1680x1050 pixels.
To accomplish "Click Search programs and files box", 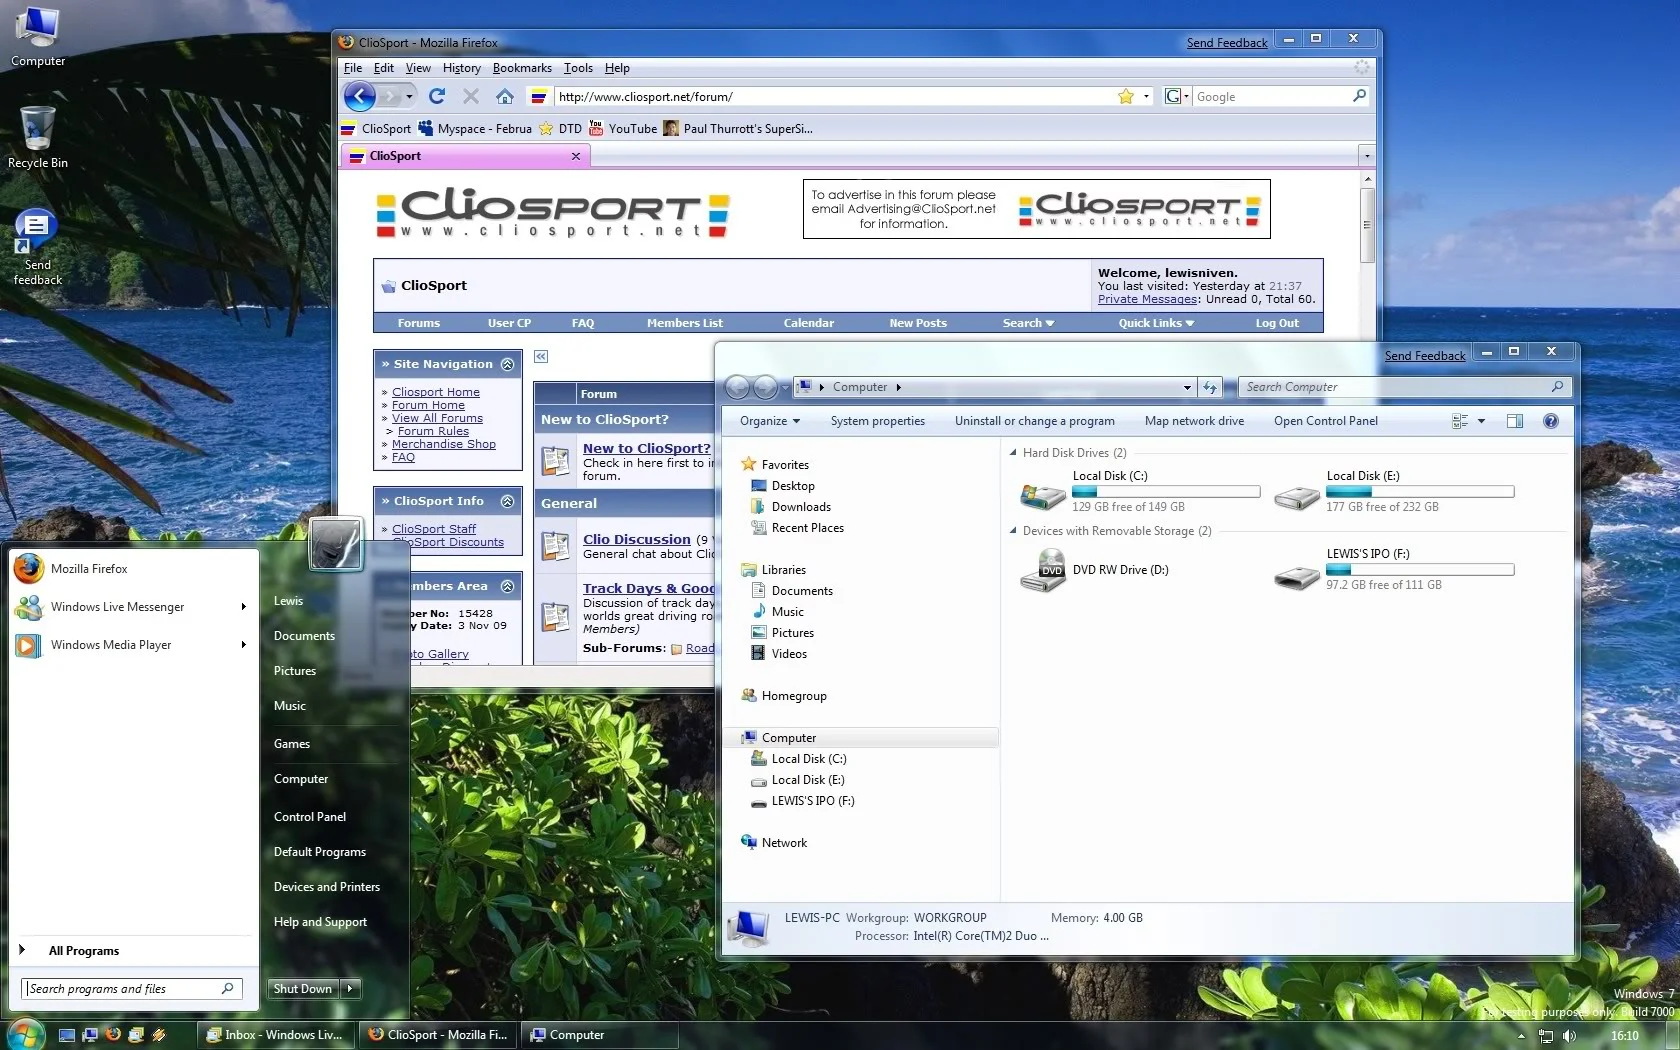I will (x=132, y=989).
